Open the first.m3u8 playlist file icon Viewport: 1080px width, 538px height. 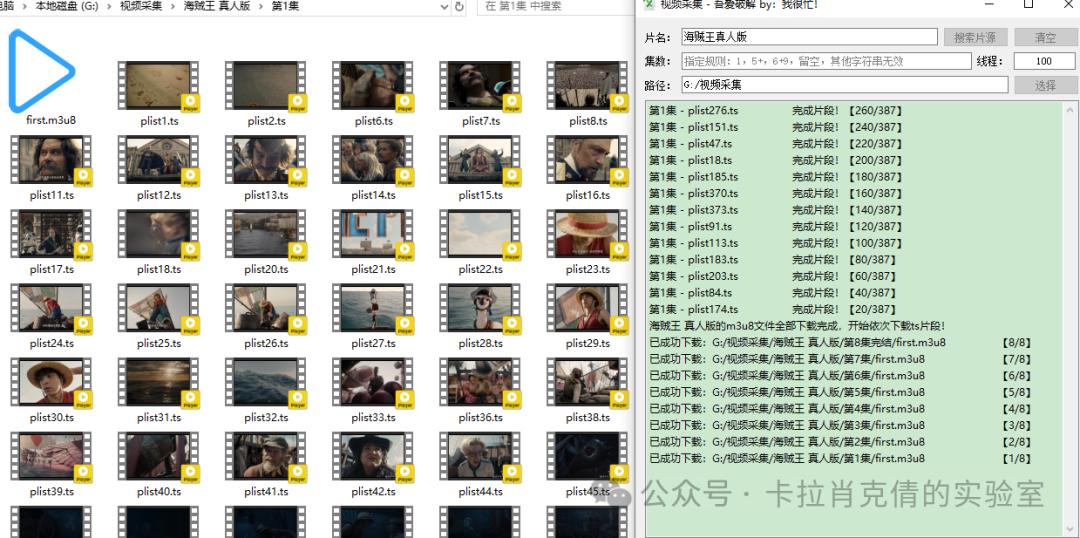[x=42, y=72]
